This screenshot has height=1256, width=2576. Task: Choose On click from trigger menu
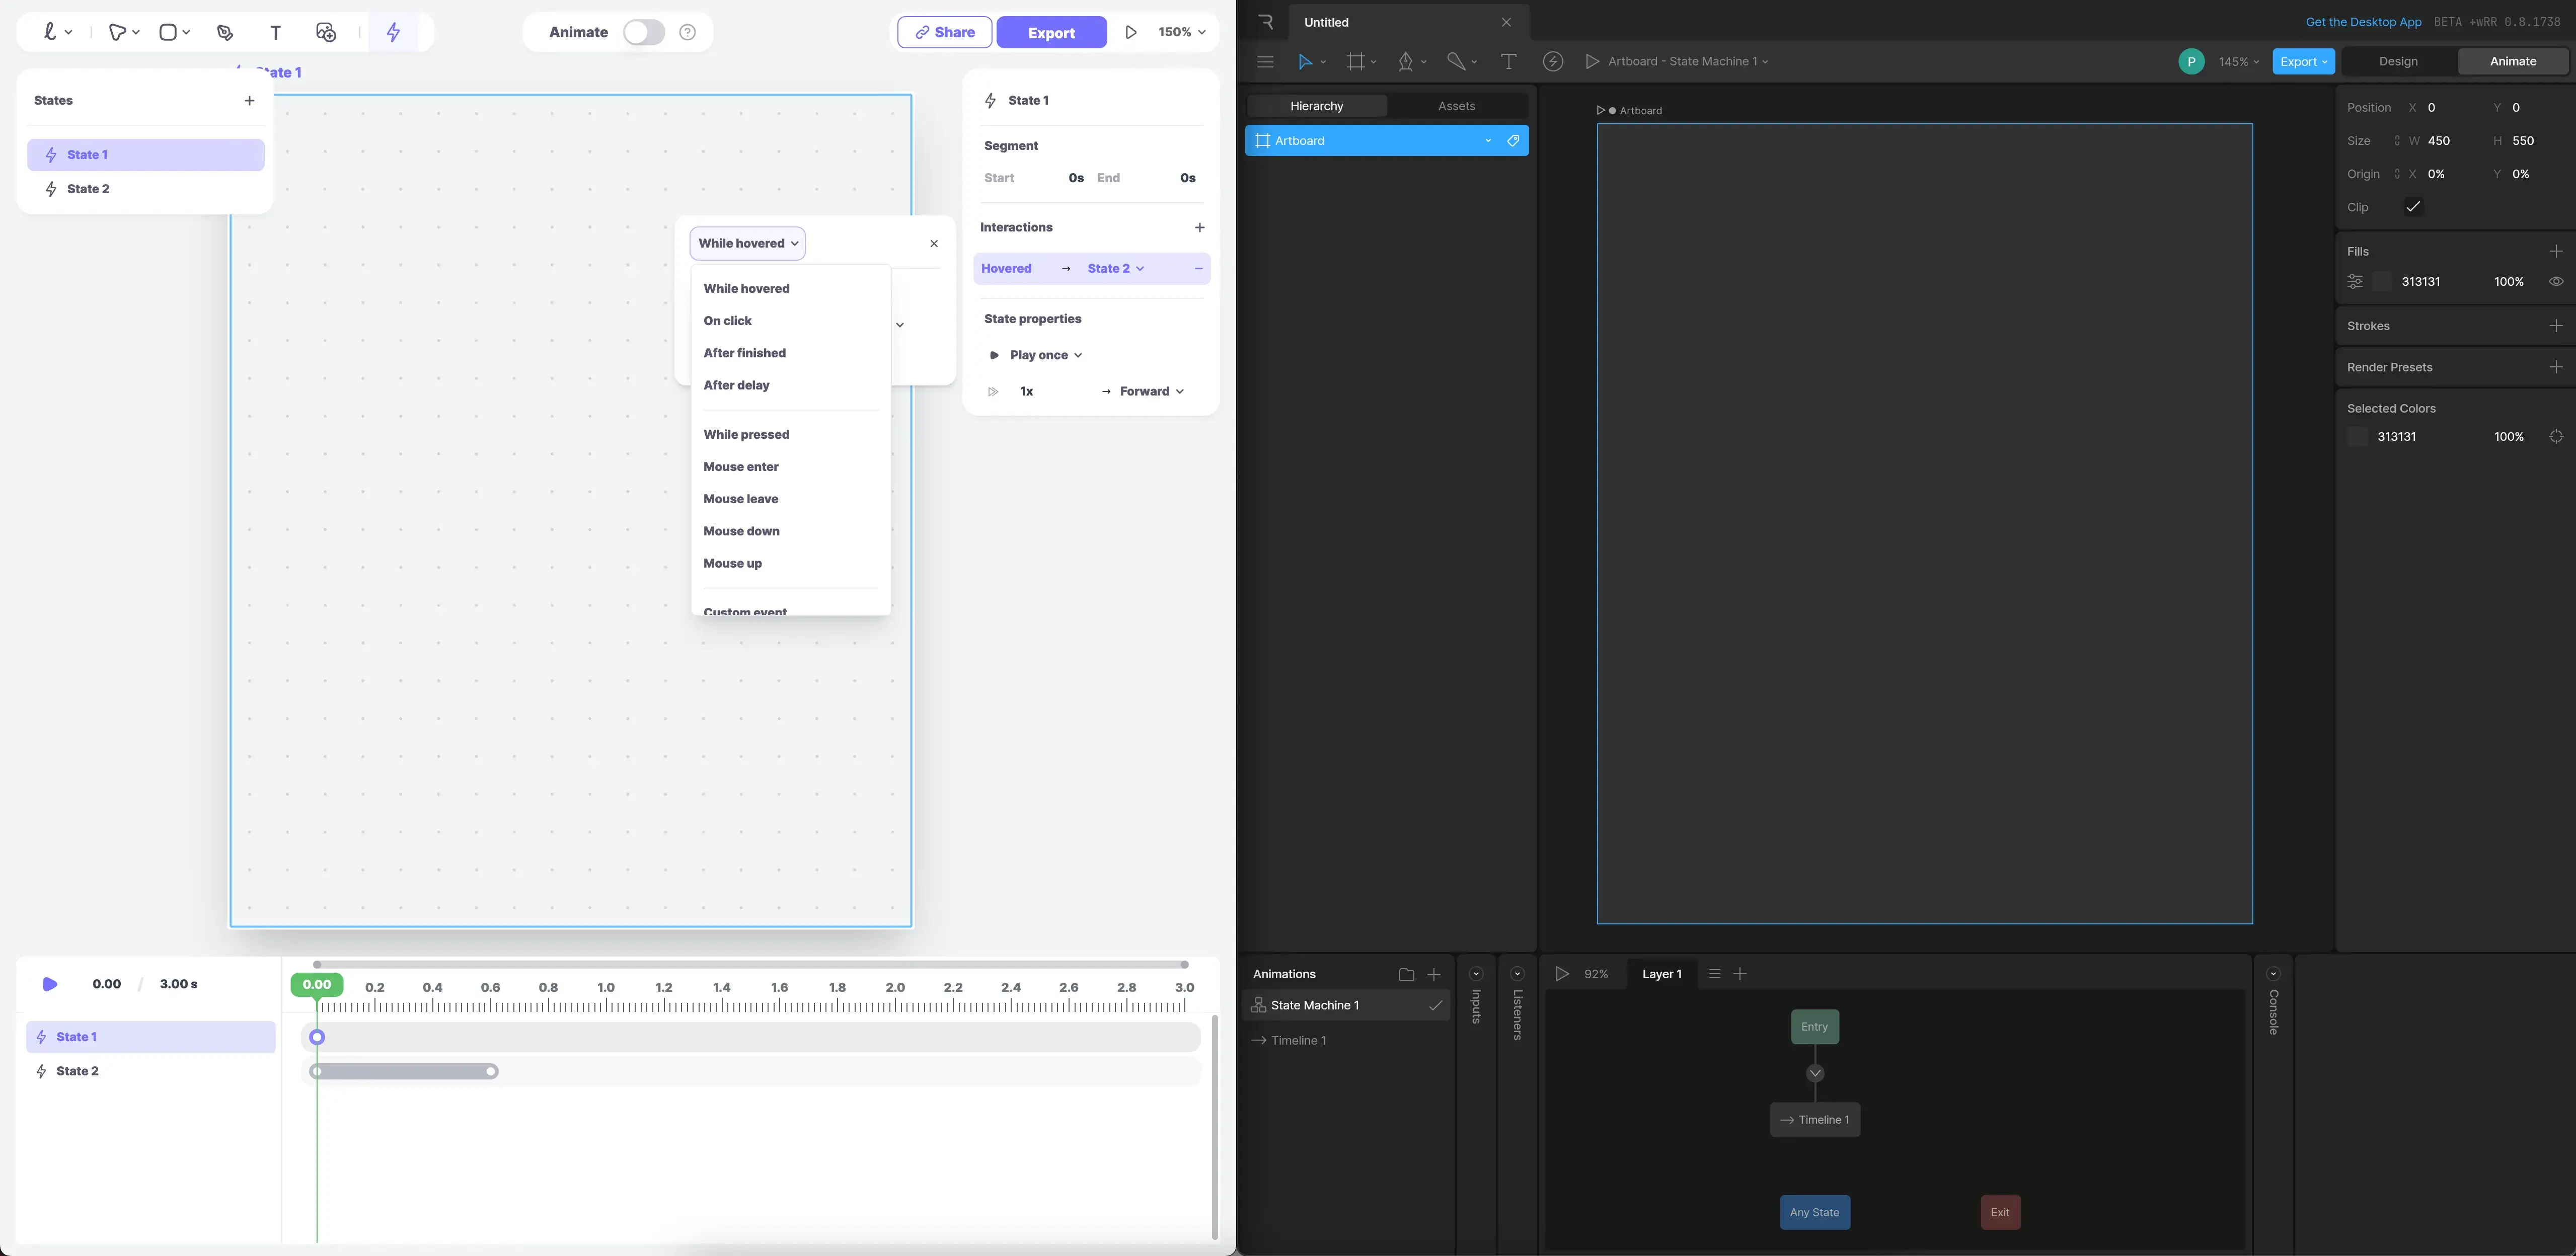tap(727, 321)
